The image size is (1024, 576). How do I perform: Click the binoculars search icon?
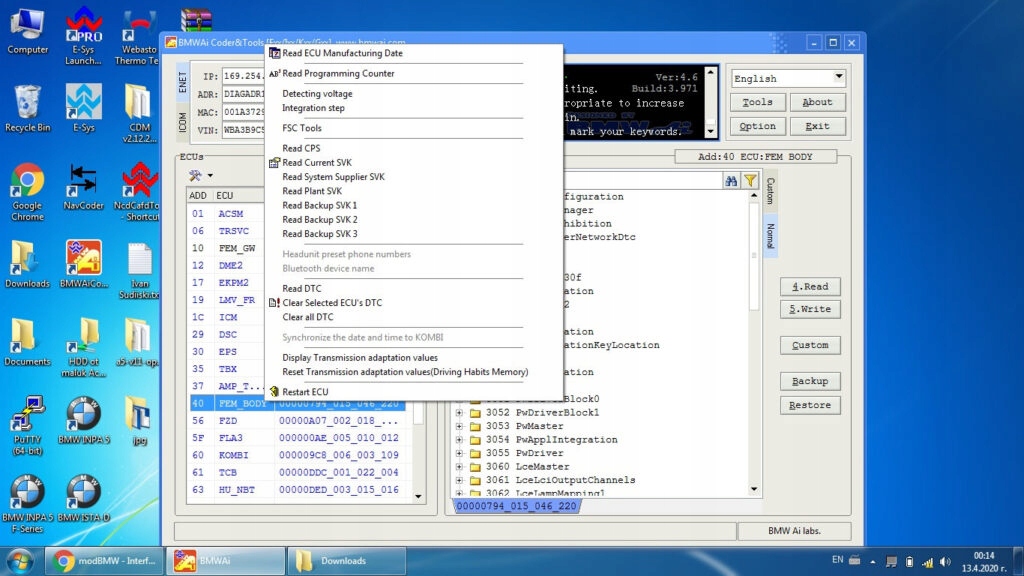(x=732, y=180)
